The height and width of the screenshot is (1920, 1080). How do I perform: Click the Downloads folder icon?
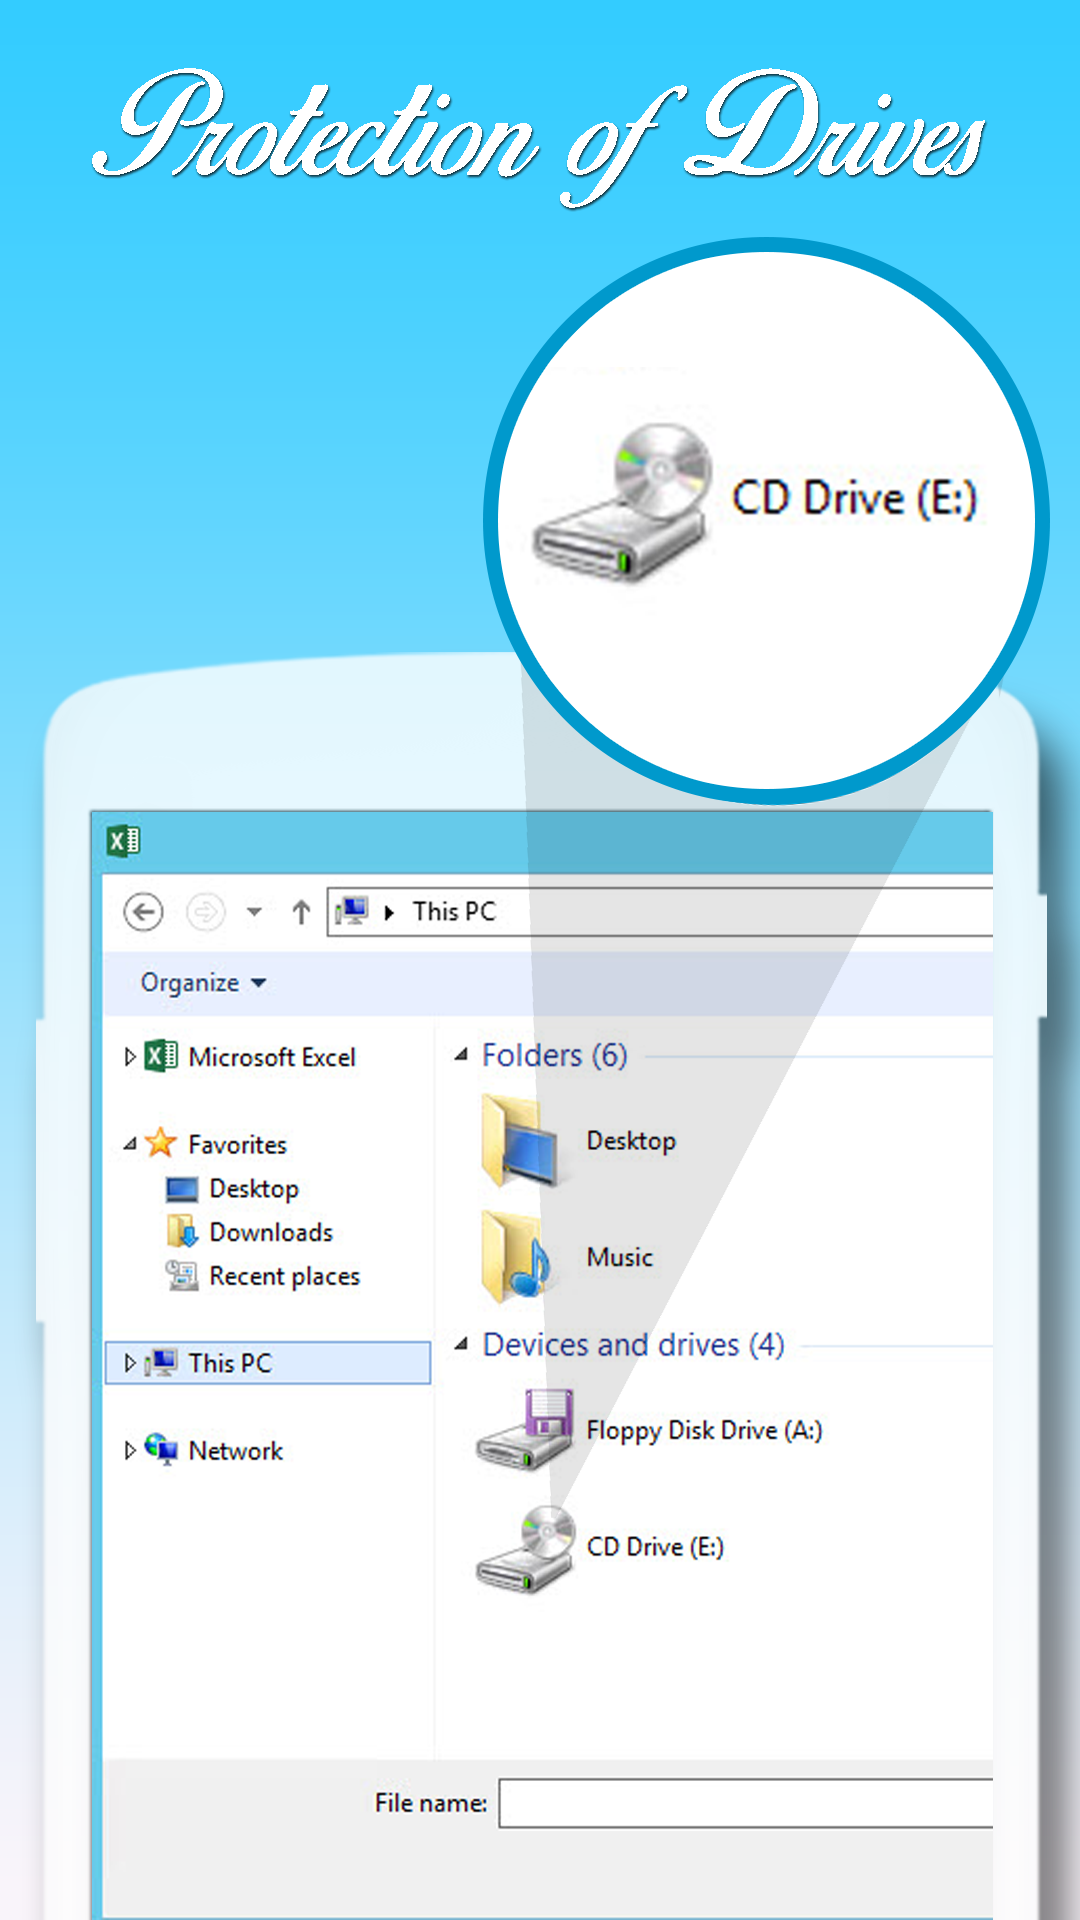tap(182, 1231)
